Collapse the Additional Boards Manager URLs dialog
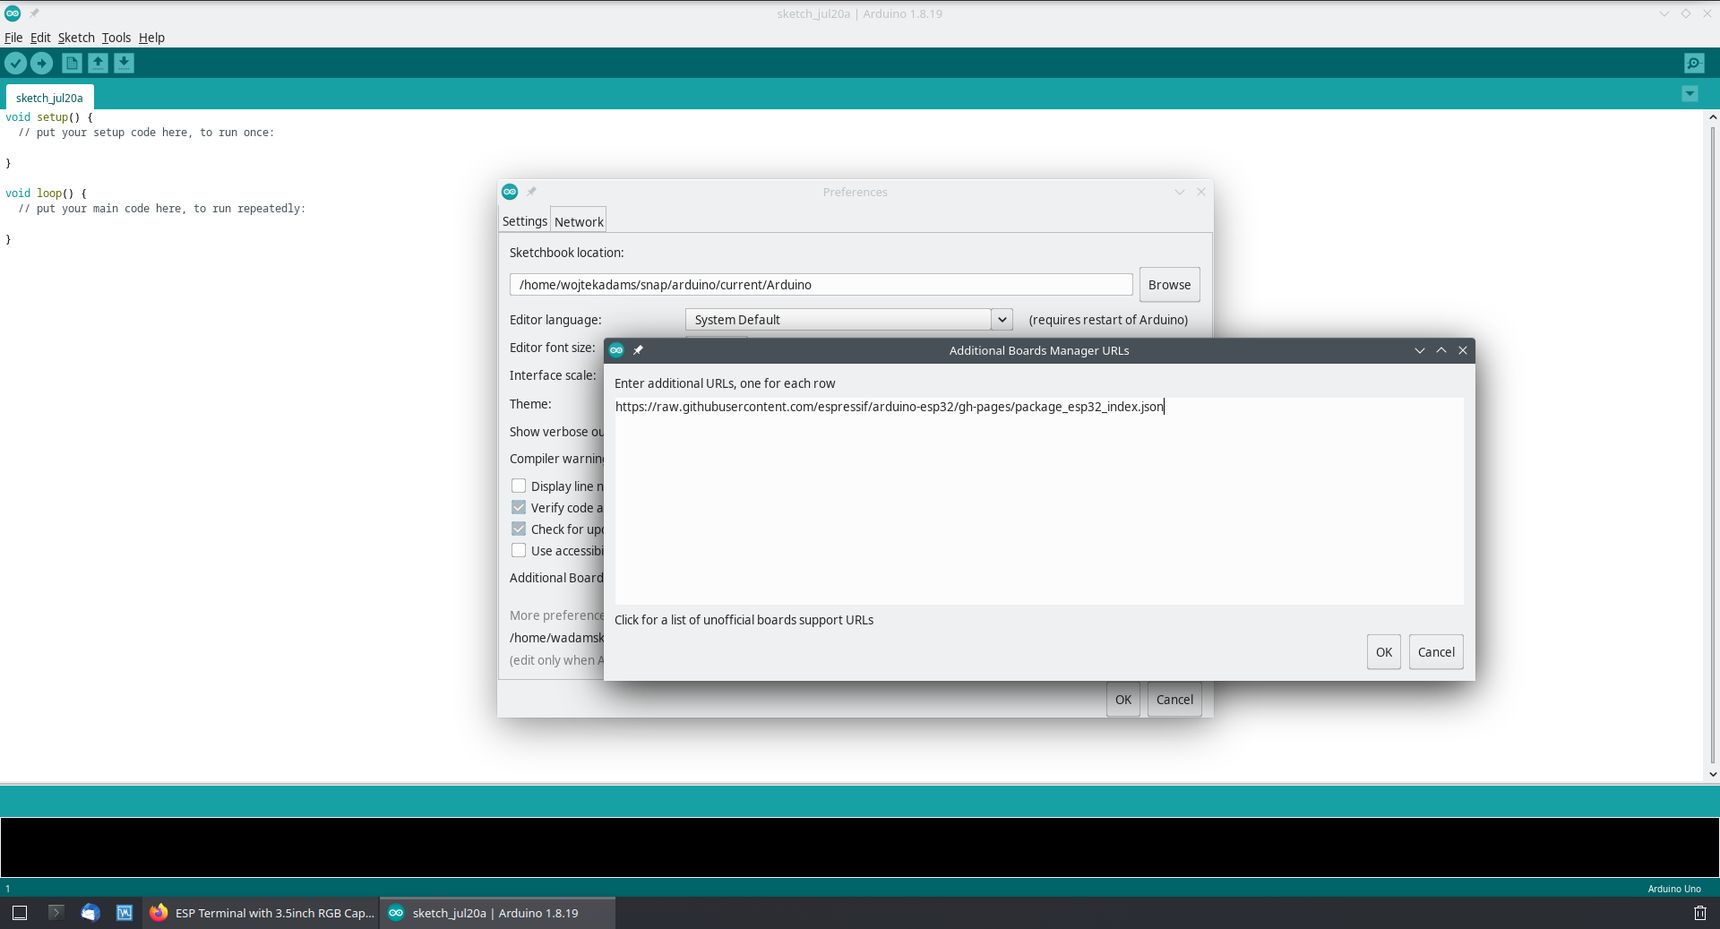The width and height of the screenshot is (1720, 929). pyautogui.click(x=1419, y=350)
